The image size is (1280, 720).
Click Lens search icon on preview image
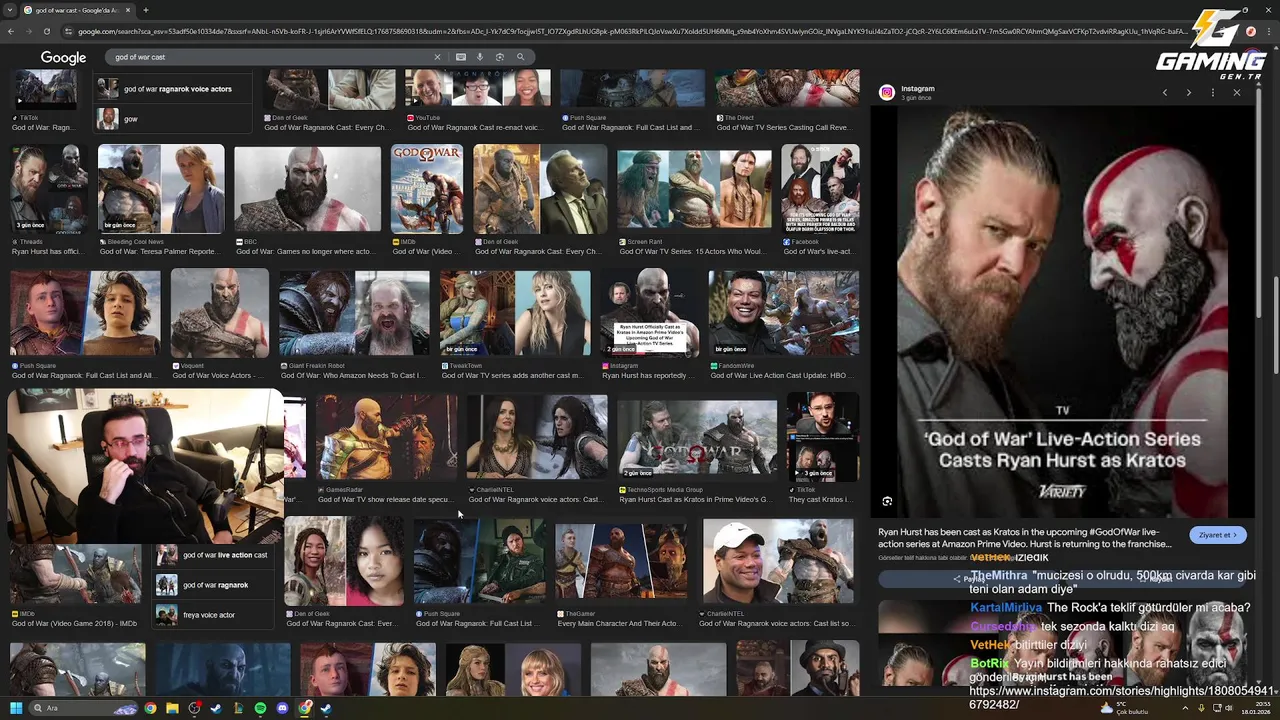pos(887,501)
